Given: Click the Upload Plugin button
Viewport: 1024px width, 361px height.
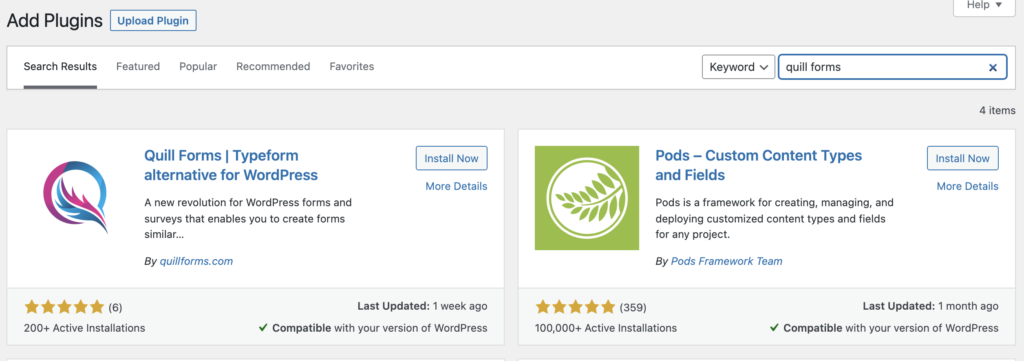Looking at the screenshot, I should tap(153, 20).
